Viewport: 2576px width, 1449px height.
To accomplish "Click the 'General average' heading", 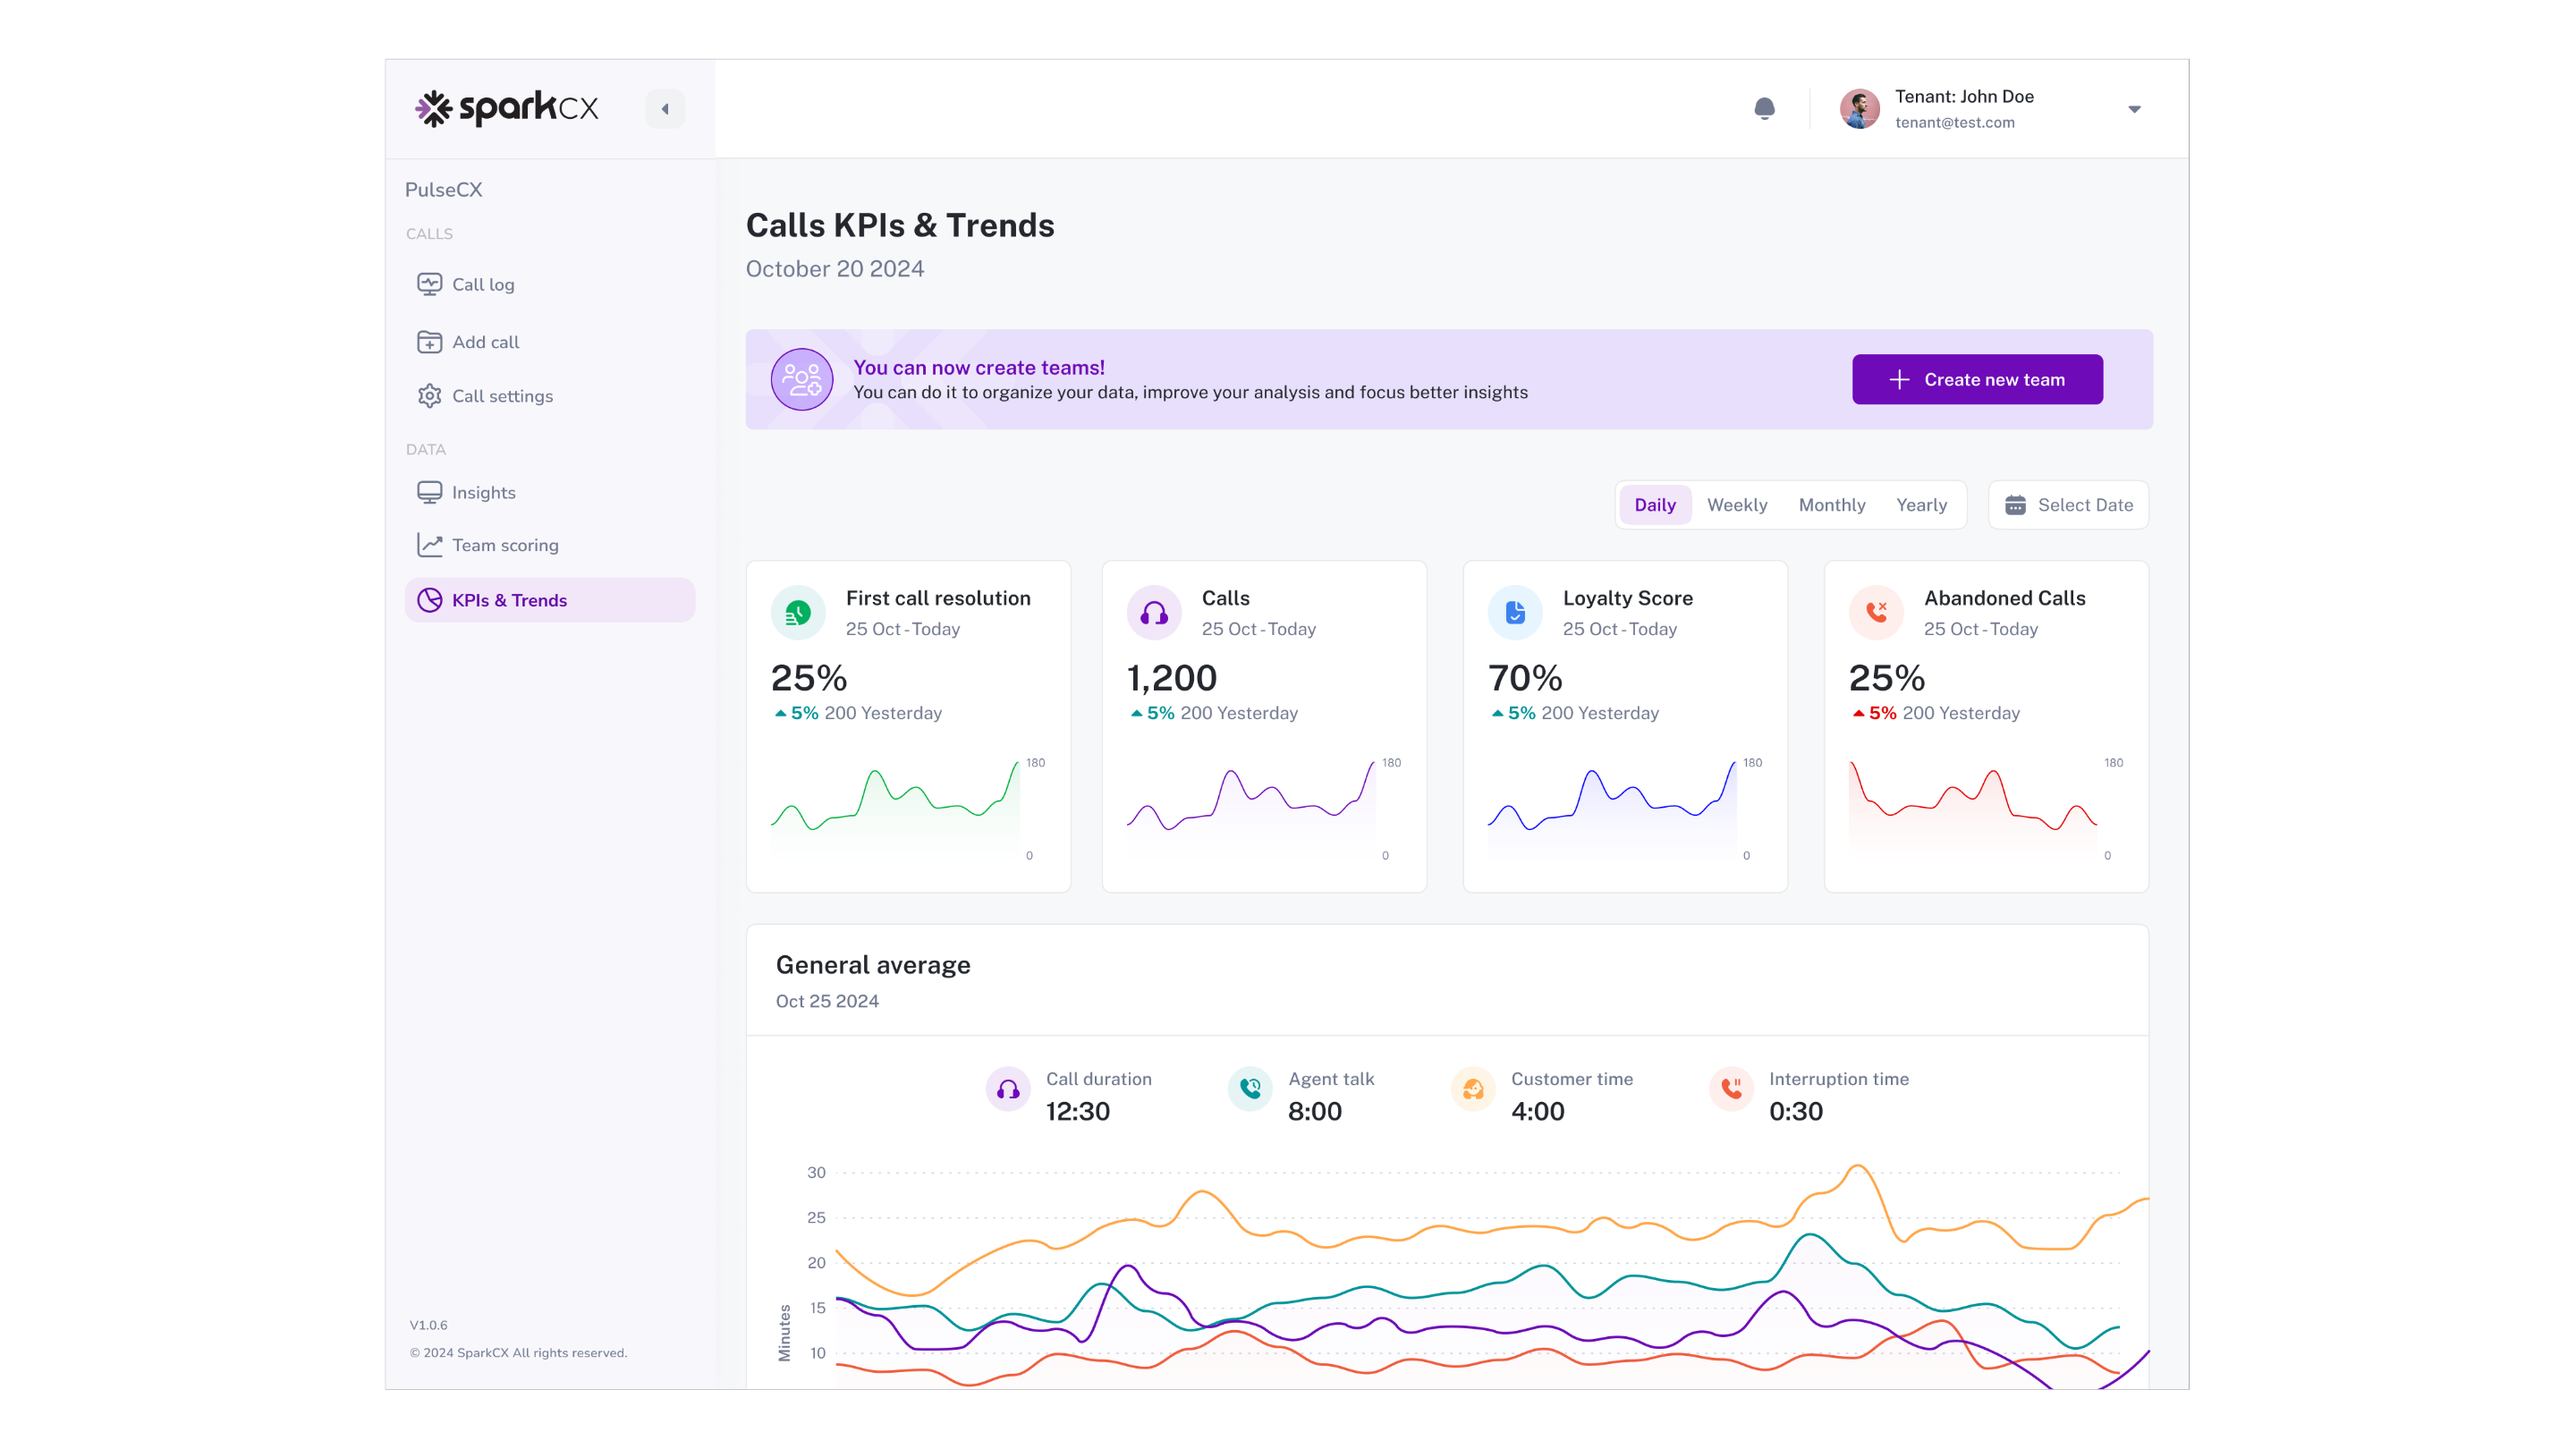I will point(873,964).
